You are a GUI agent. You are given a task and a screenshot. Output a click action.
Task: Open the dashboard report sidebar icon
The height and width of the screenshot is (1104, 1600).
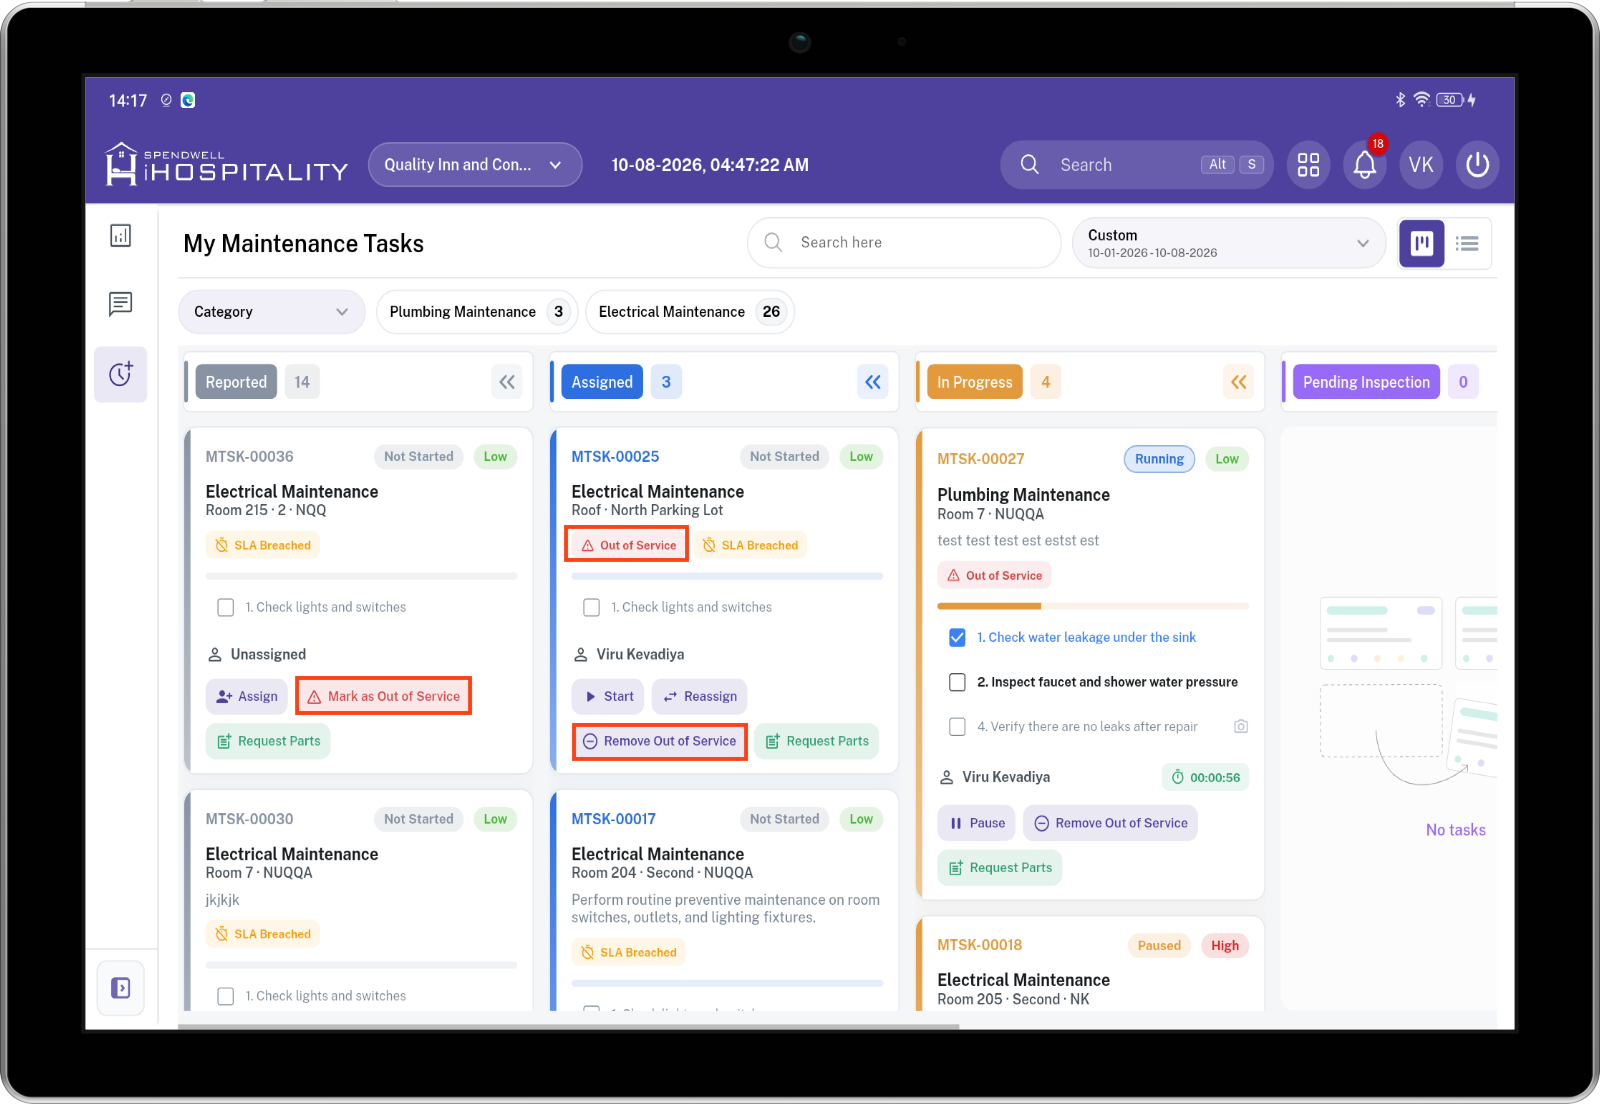pyautogui.click(x=121, y=236)
